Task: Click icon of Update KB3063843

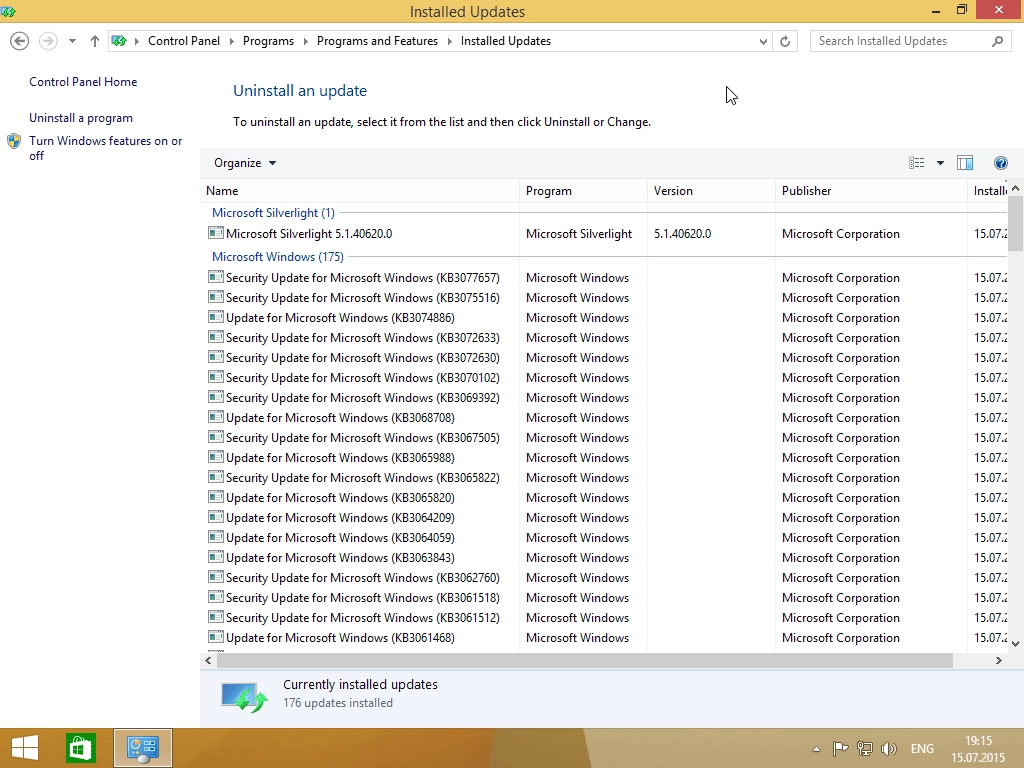Action: 216,557
